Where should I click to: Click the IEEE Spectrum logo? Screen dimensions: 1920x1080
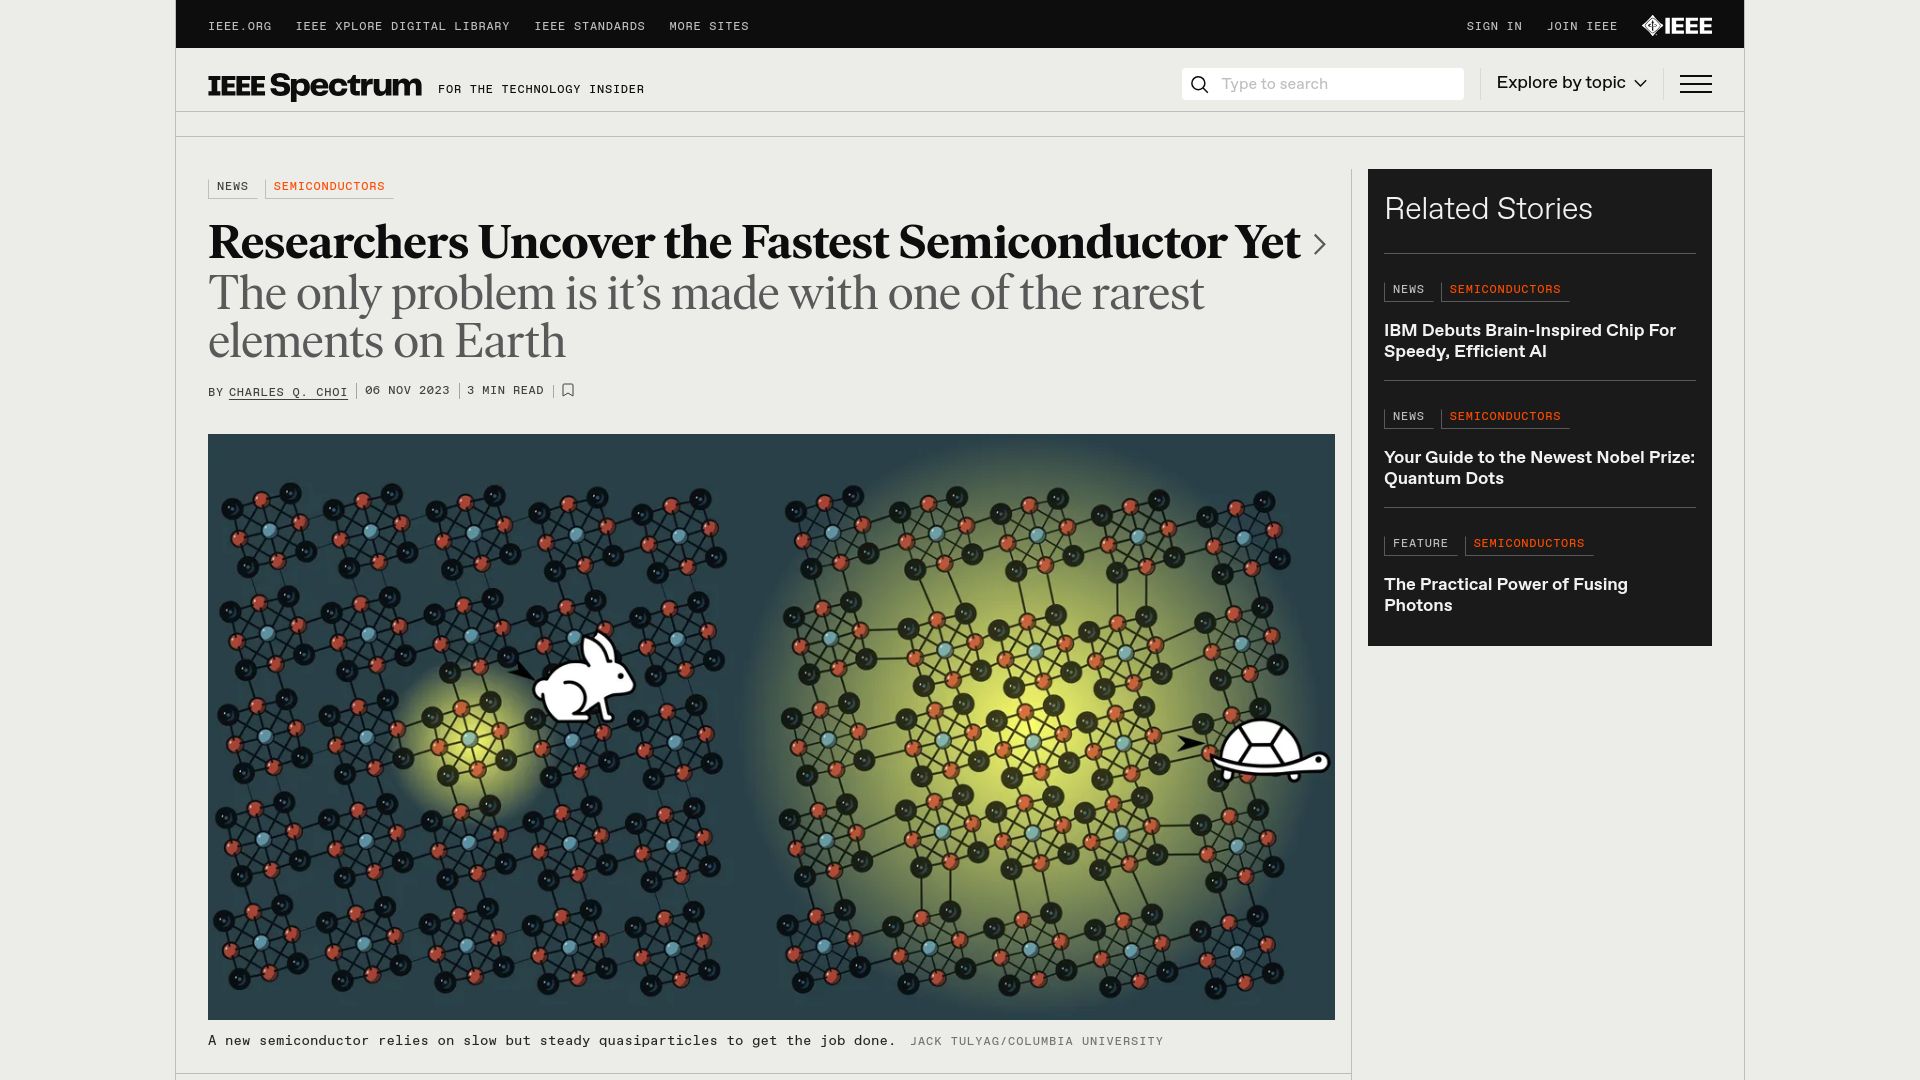click(315, 86)
